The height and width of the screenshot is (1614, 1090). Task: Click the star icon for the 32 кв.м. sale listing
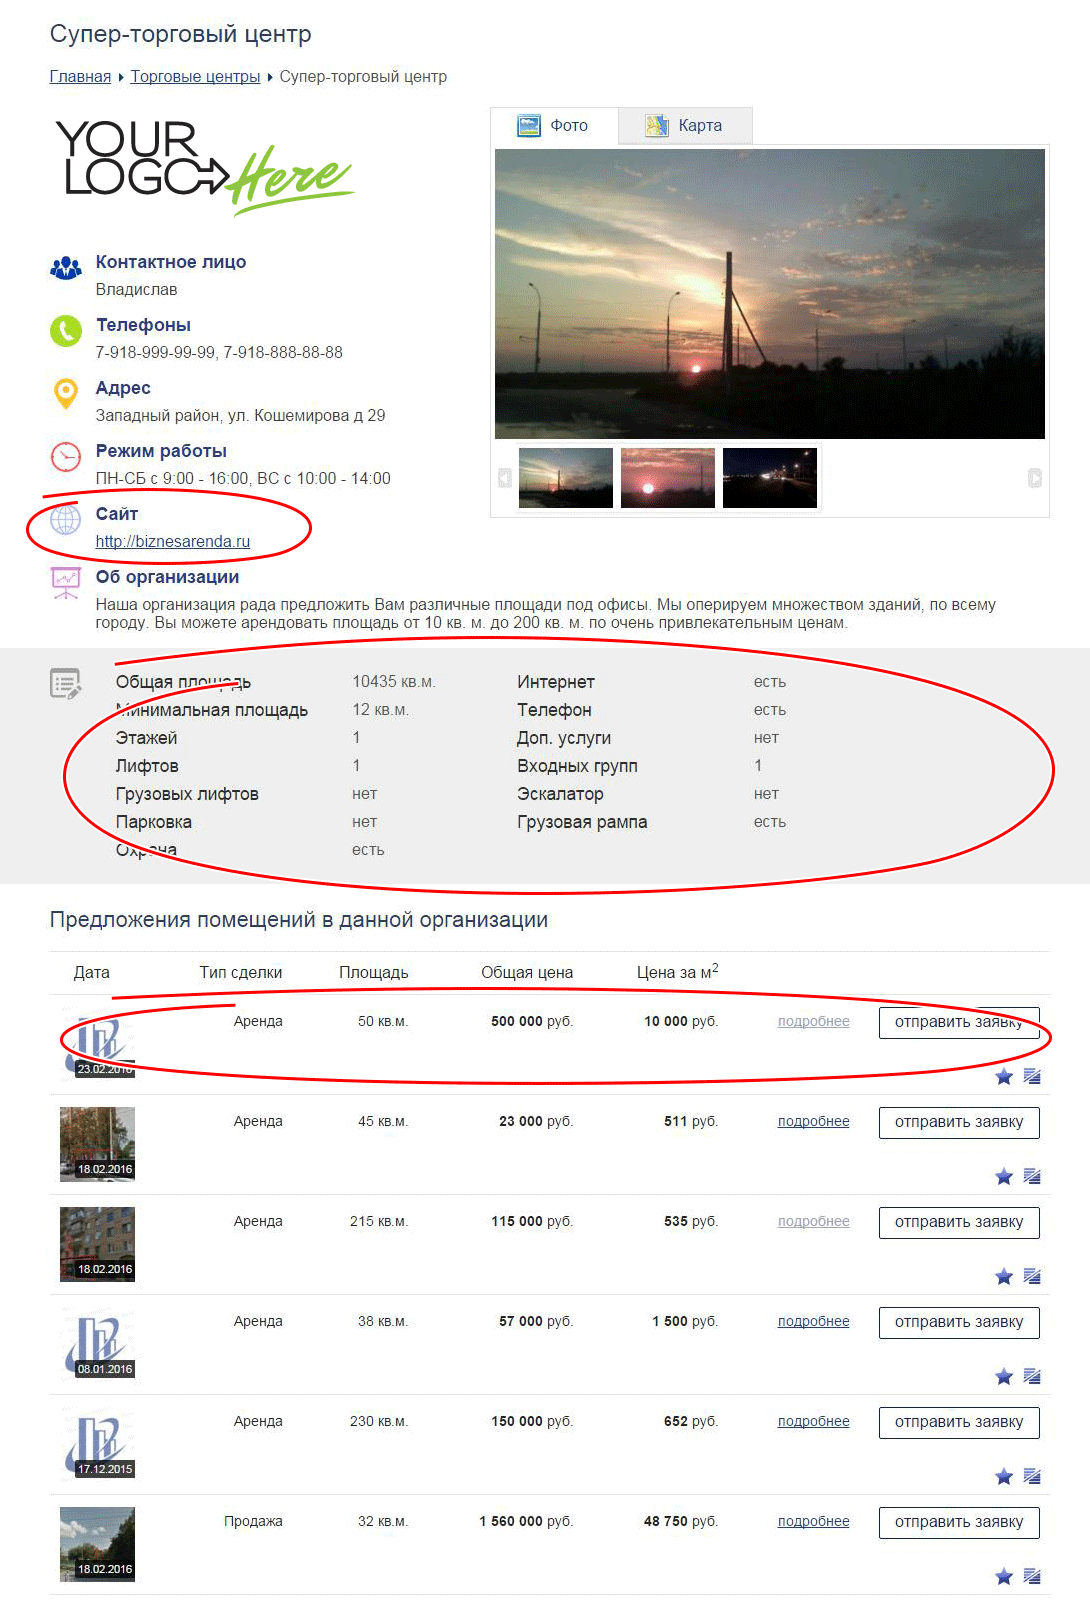1004,1577
